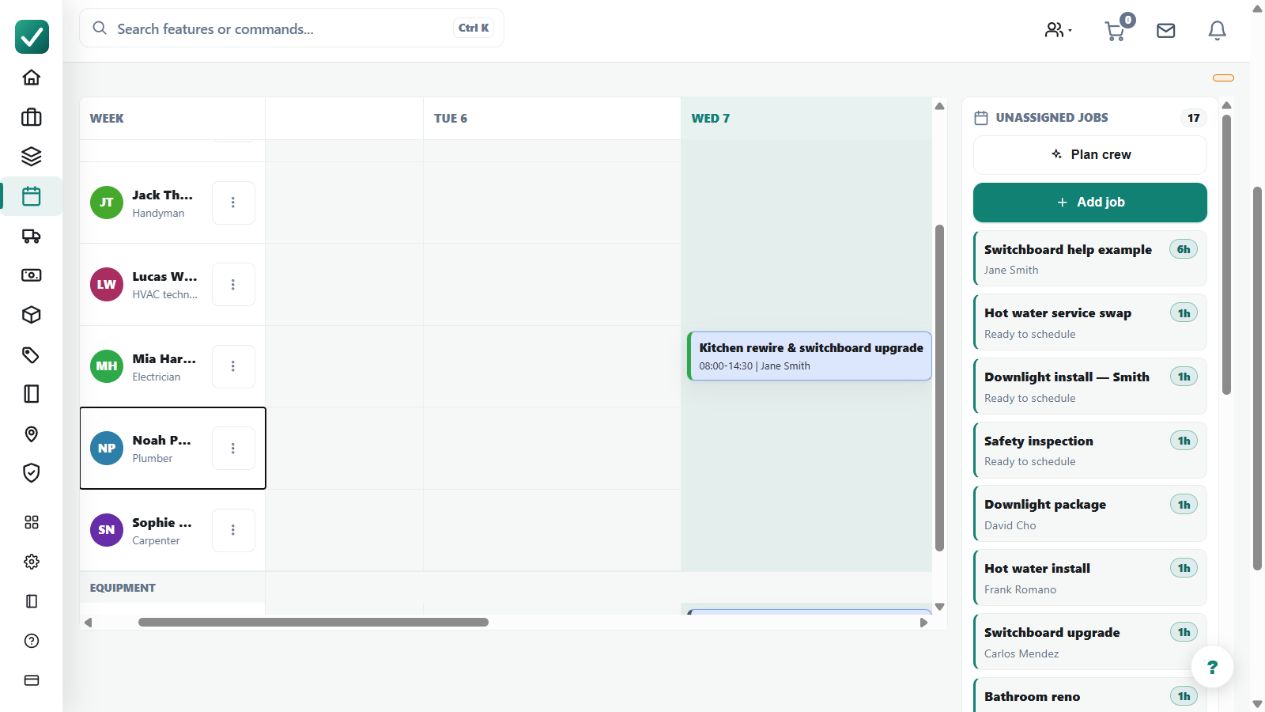
Task: Click the schedule scroll-right arrow
Action: click(923, 622)
